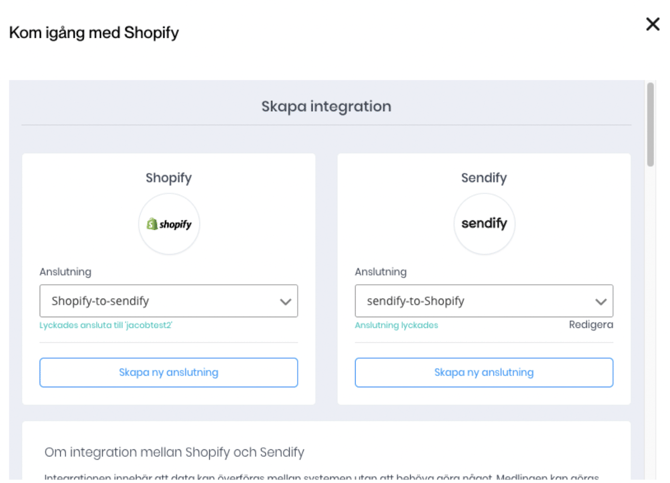Click the Sendify logo icon
This screenshot has width=670, height=483.
point(484,224)
